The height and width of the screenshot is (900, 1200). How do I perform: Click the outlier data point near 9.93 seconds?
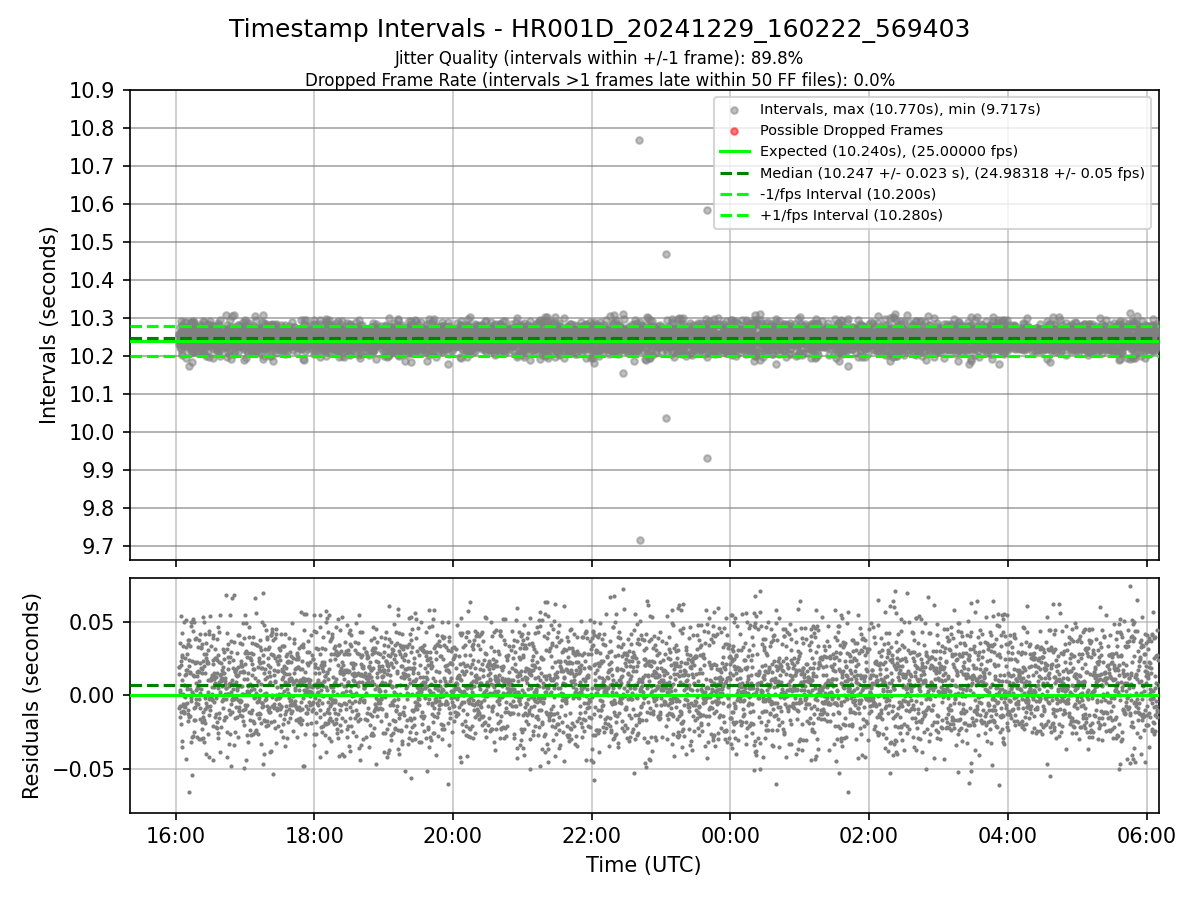point(707,458)
